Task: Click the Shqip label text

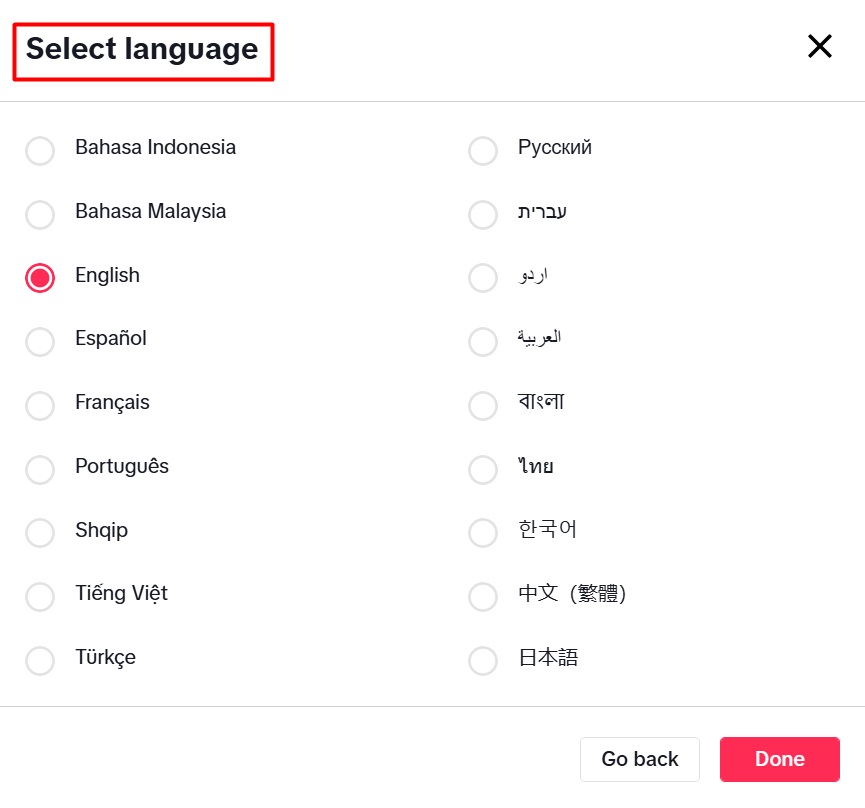Action: [102, 531]
